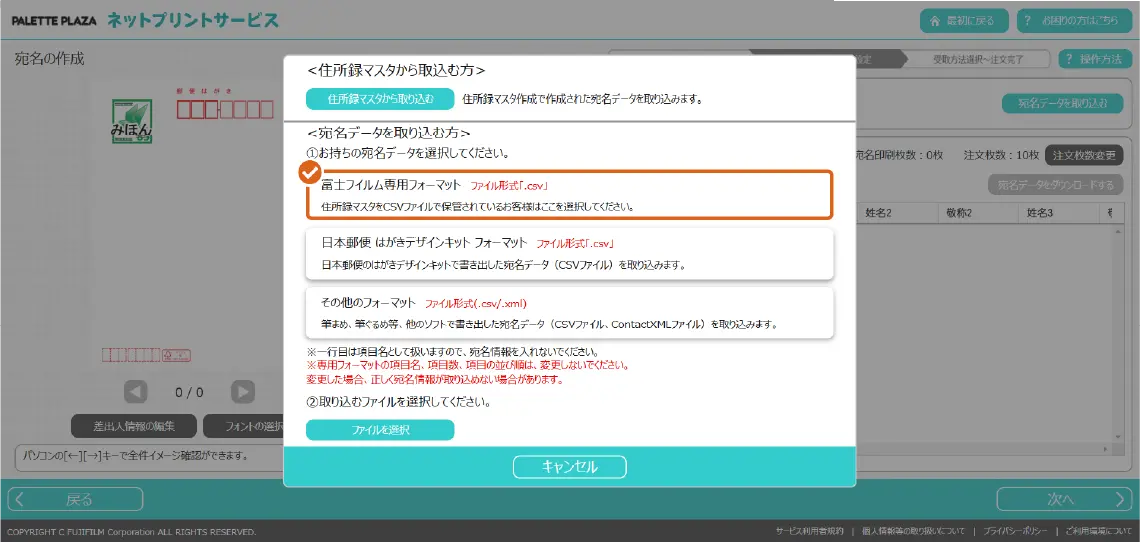Click 注文枚数変更 button
Image resolution: width=1140 pixels, height=542 pixels.
(x=1083, y=155)
